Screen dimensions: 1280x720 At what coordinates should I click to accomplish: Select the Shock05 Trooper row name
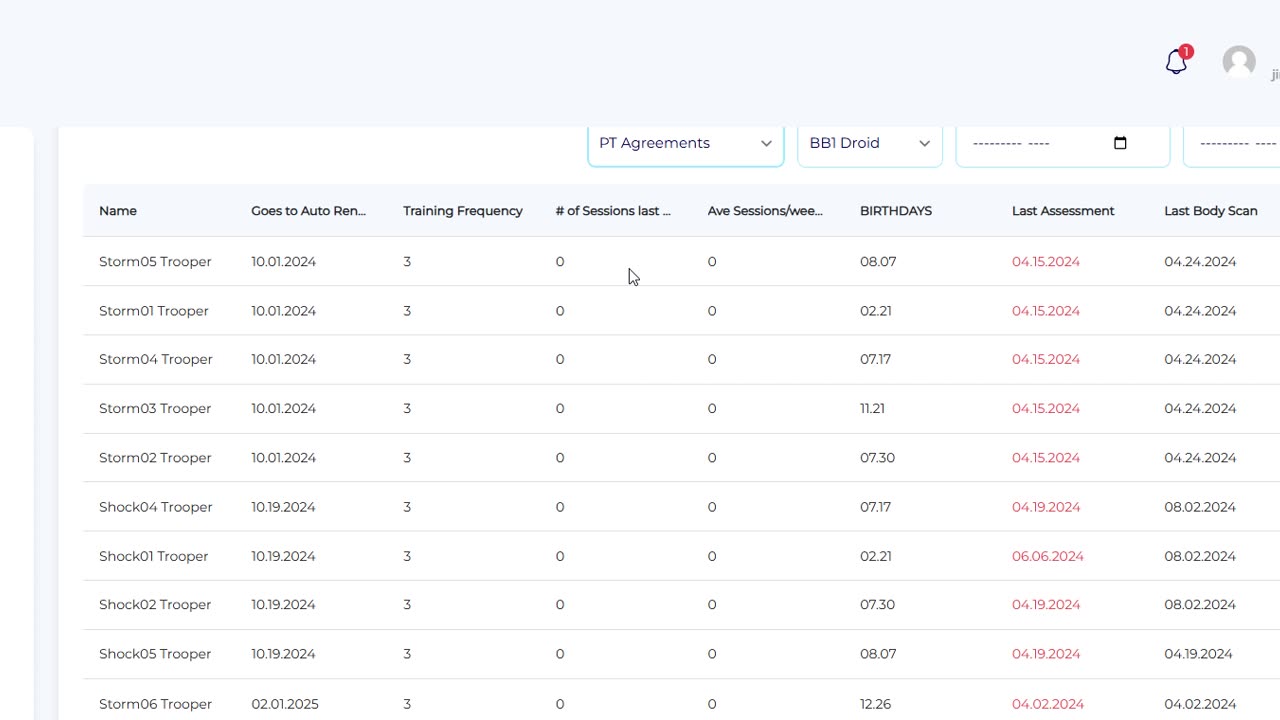155,654
